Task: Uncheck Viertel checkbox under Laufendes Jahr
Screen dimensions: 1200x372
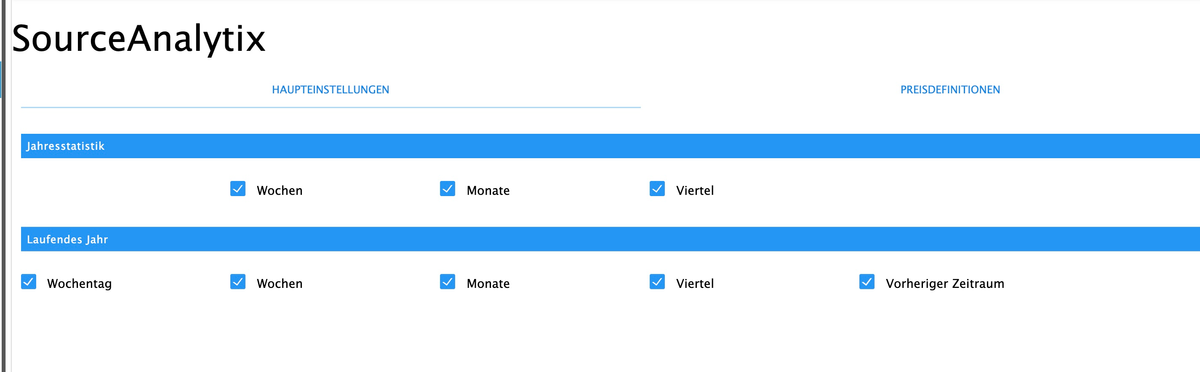Action: pyautogui.click(x=657, y=282)
